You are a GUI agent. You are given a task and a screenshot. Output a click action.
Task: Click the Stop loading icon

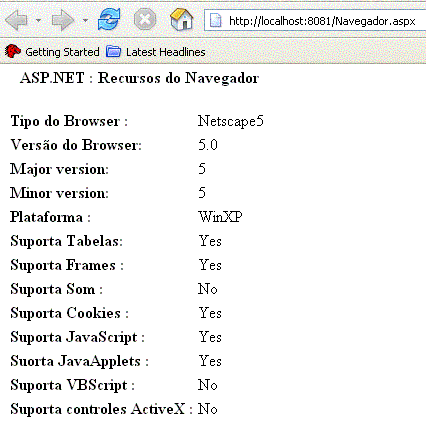click(145, 19)
